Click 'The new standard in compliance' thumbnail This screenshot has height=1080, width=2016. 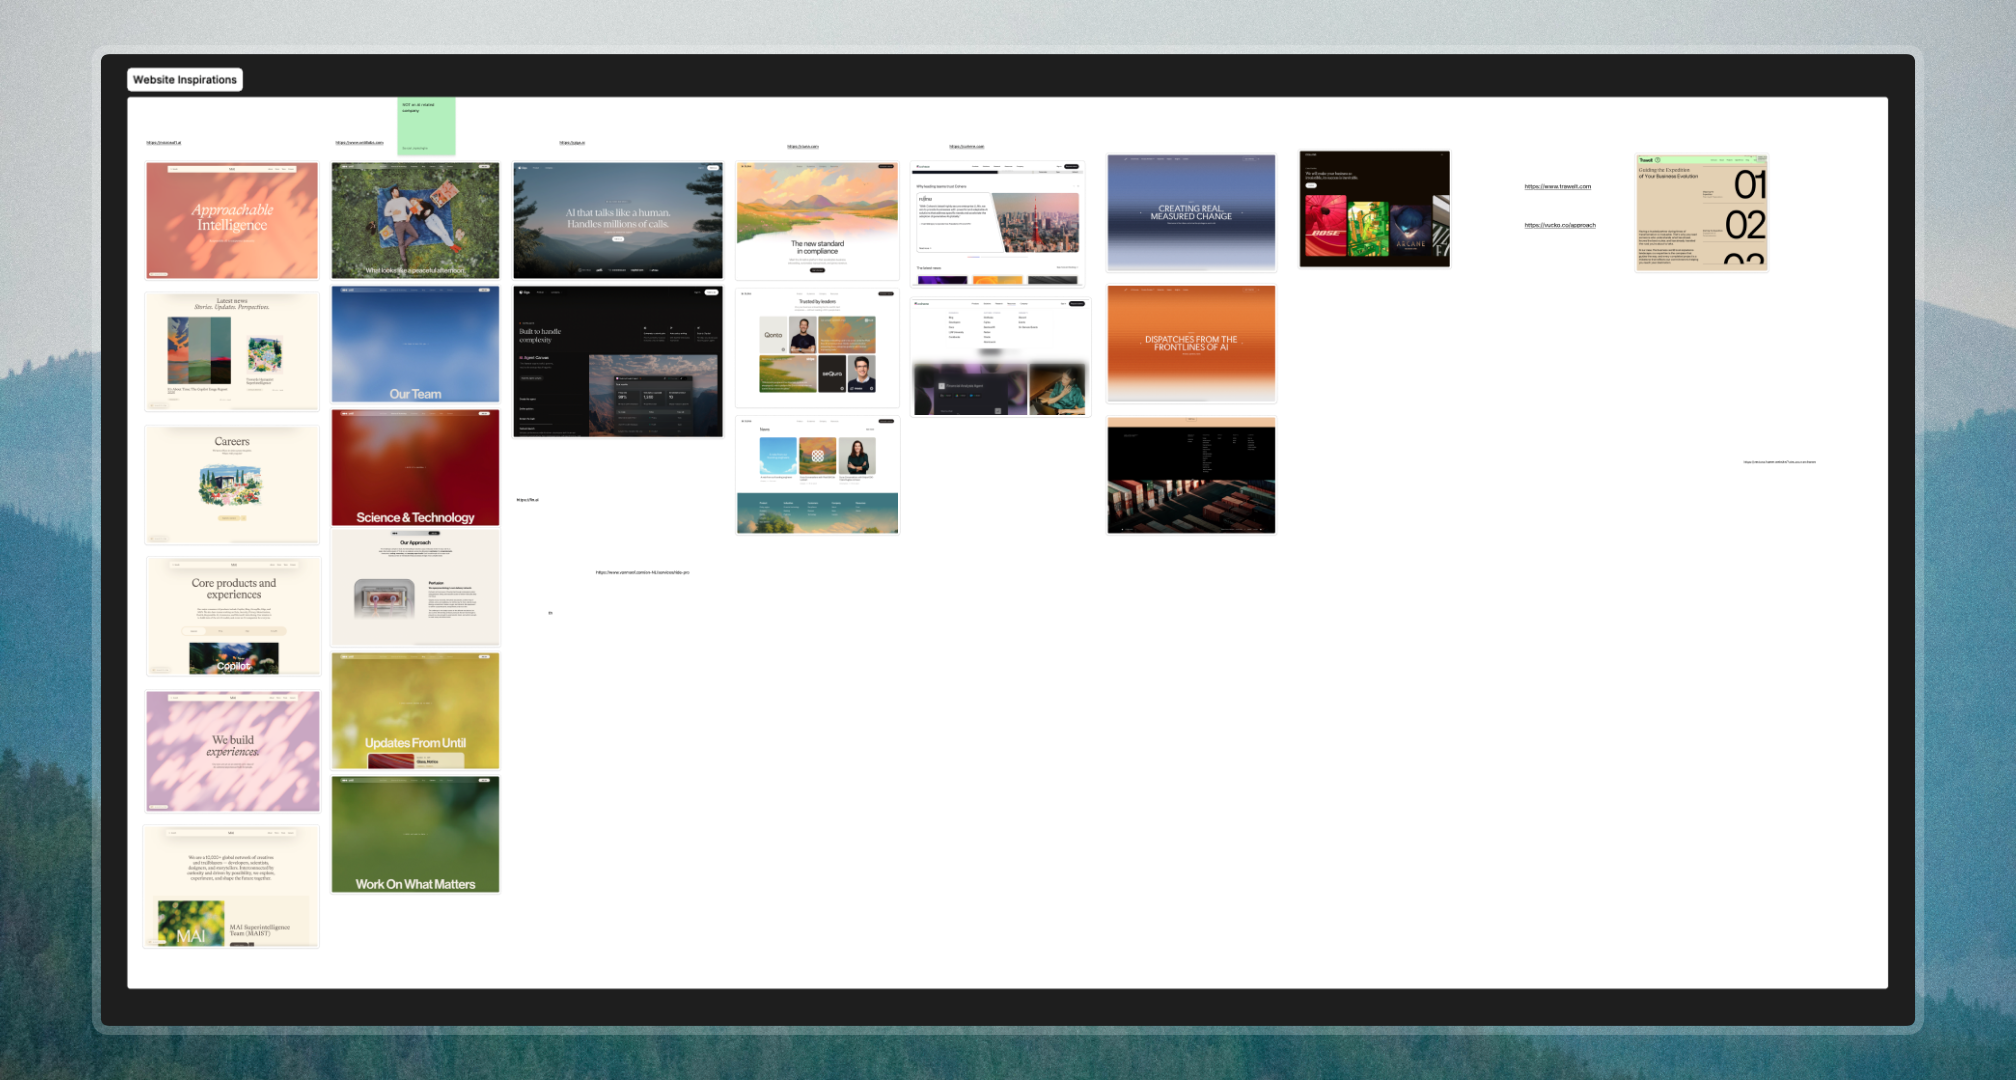(x=817, y=221)
